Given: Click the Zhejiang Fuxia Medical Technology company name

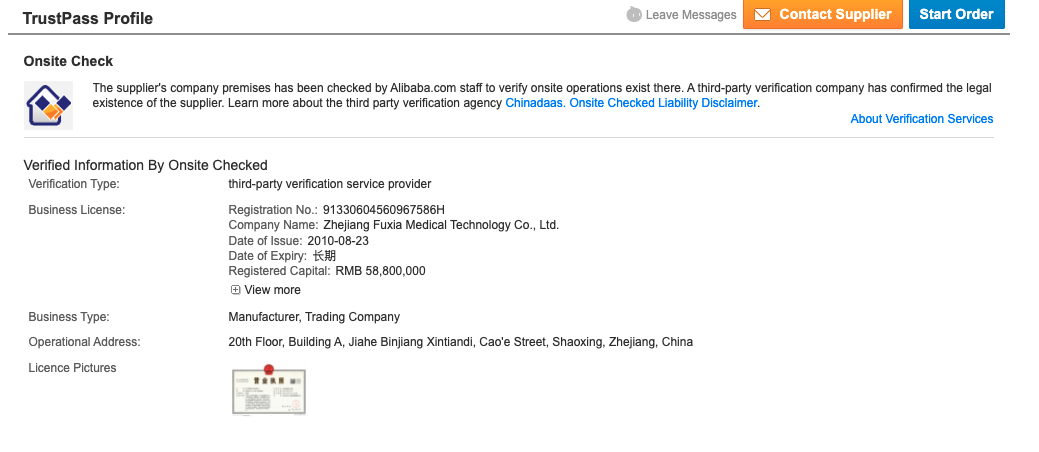Looking at the screenshot, I should click(441, 226).
